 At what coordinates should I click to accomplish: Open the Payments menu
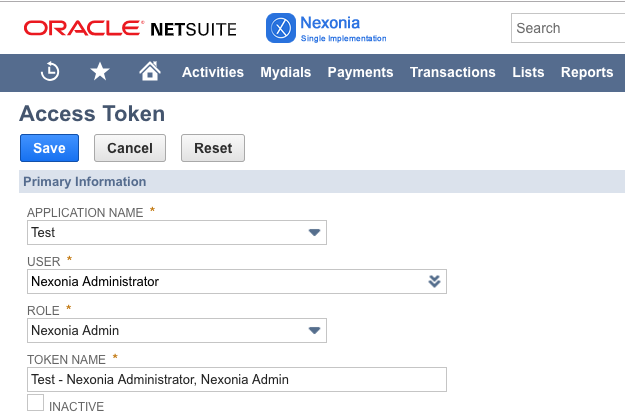point(360,72)
